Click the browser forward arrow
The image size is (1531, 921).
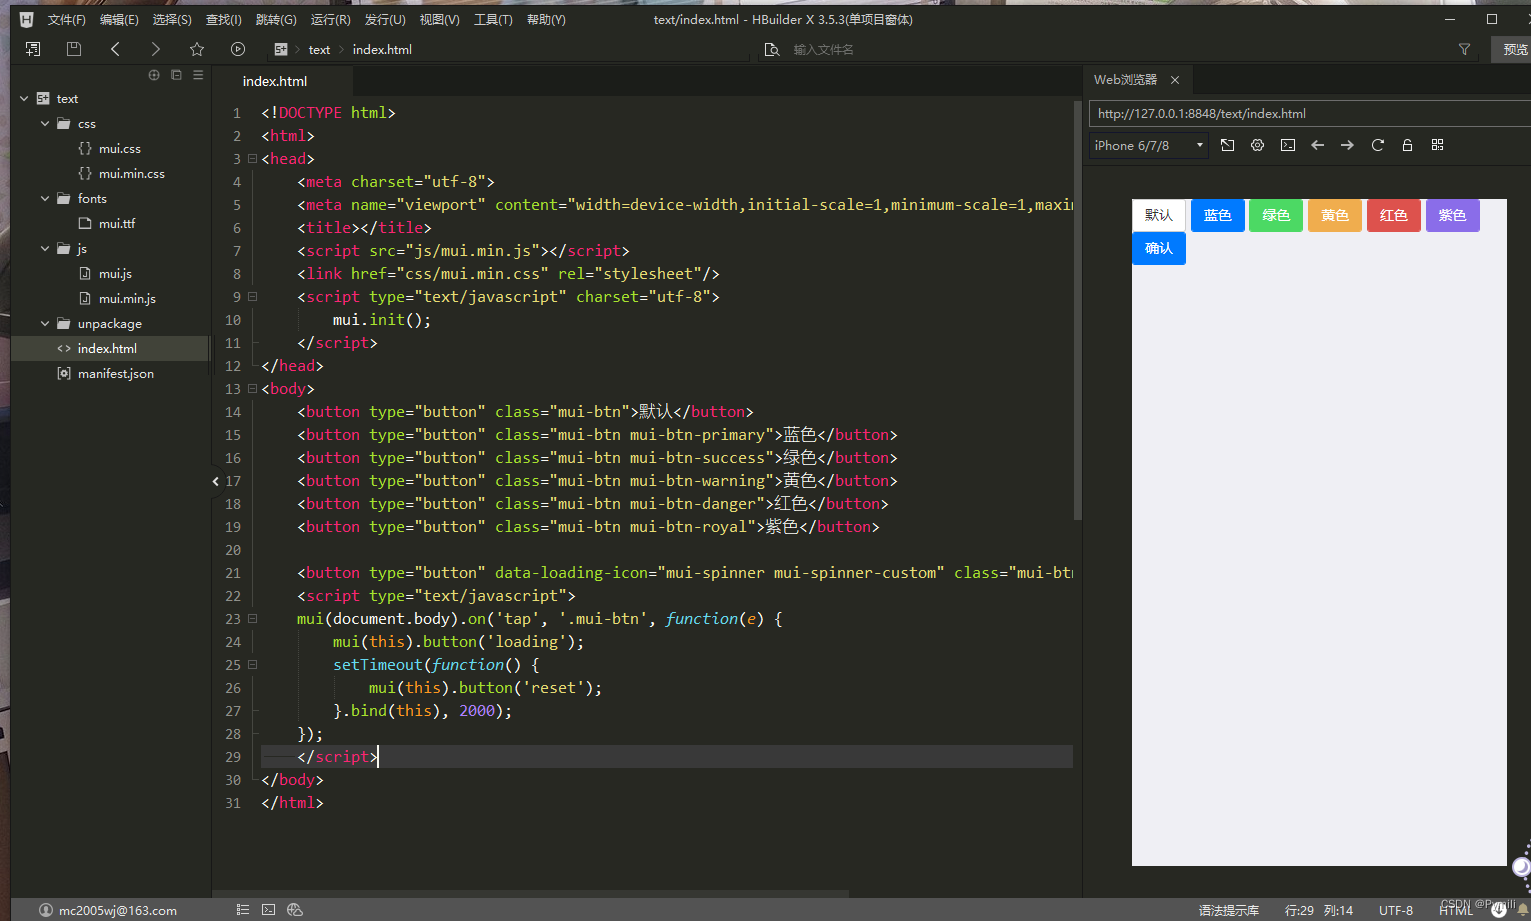[1348, 145]
